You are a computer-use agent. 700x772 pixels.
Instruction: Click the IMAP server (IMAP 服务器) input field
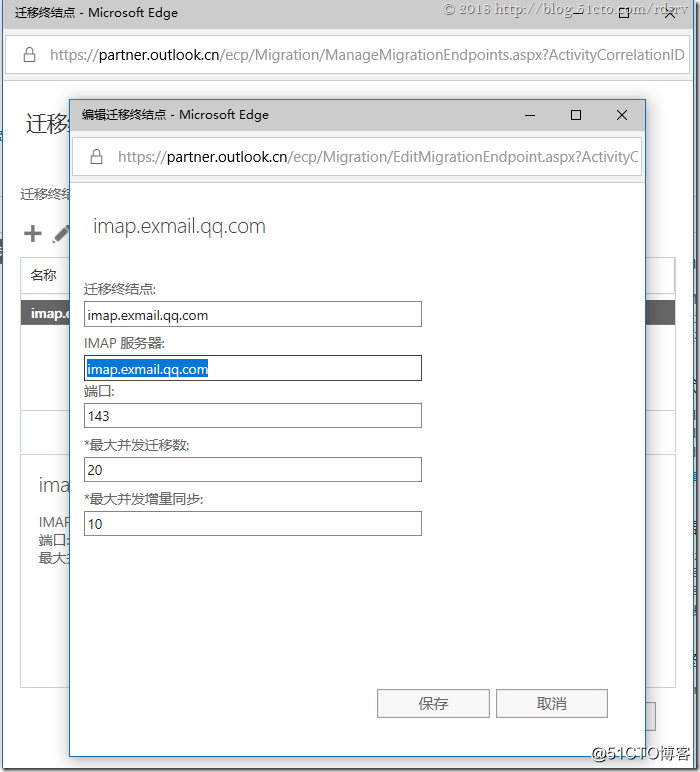[x=253, y=368]
